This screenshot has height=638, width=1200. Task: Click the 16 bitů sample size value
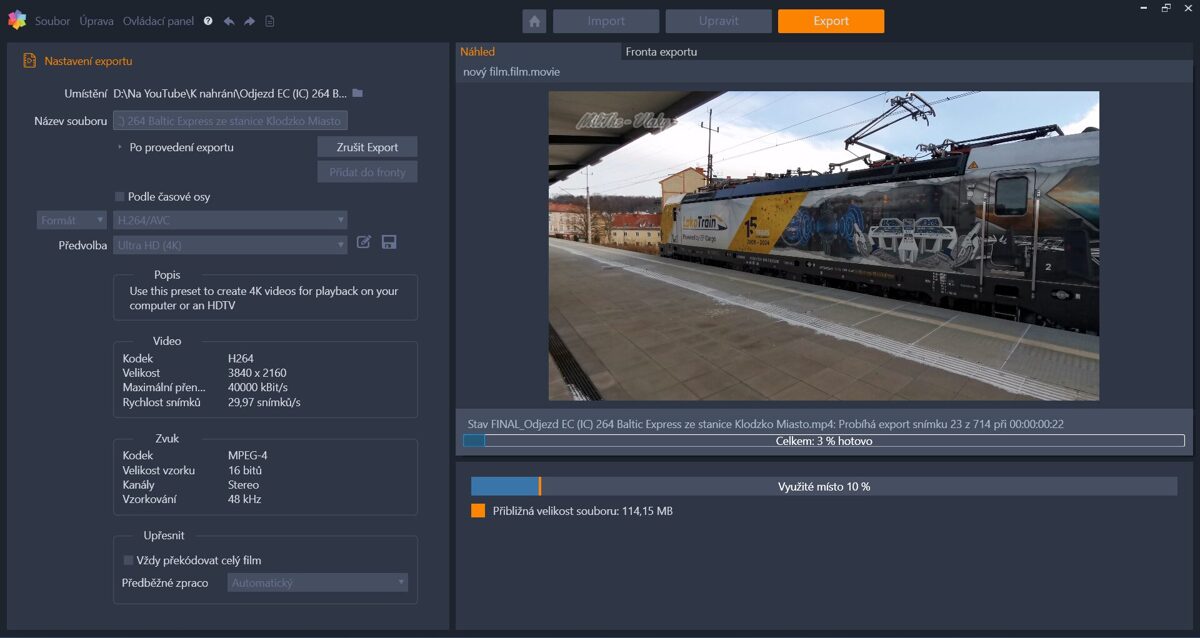(x=245, y=470)
